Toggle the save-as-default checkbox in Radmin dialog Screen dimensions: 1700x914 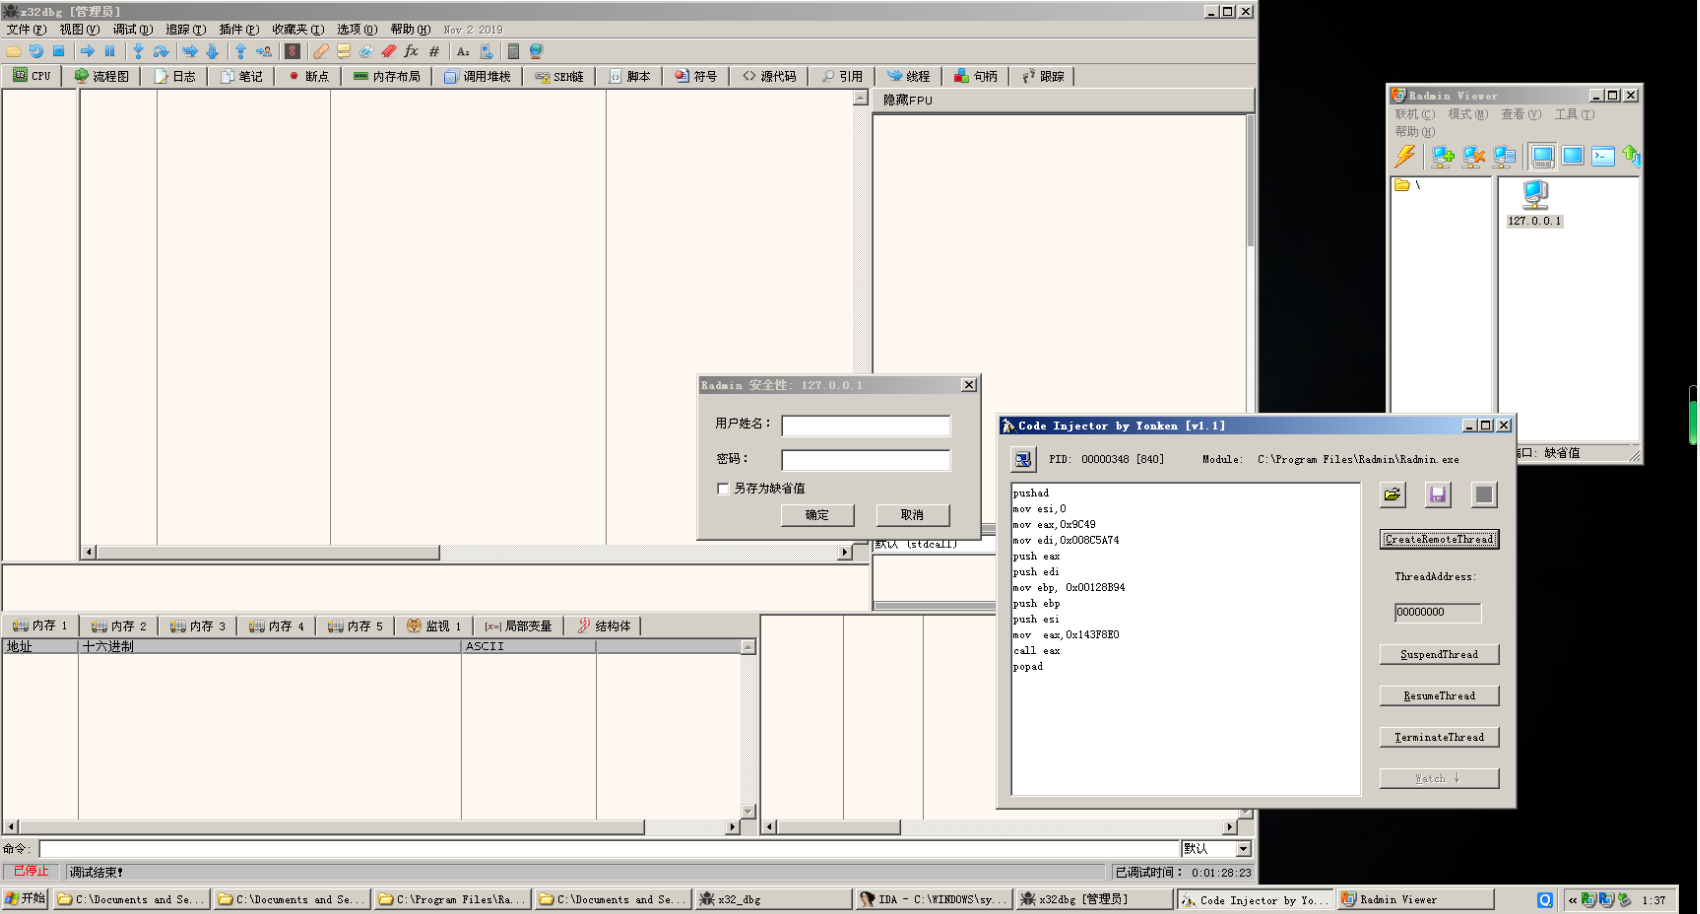[723, 489]
